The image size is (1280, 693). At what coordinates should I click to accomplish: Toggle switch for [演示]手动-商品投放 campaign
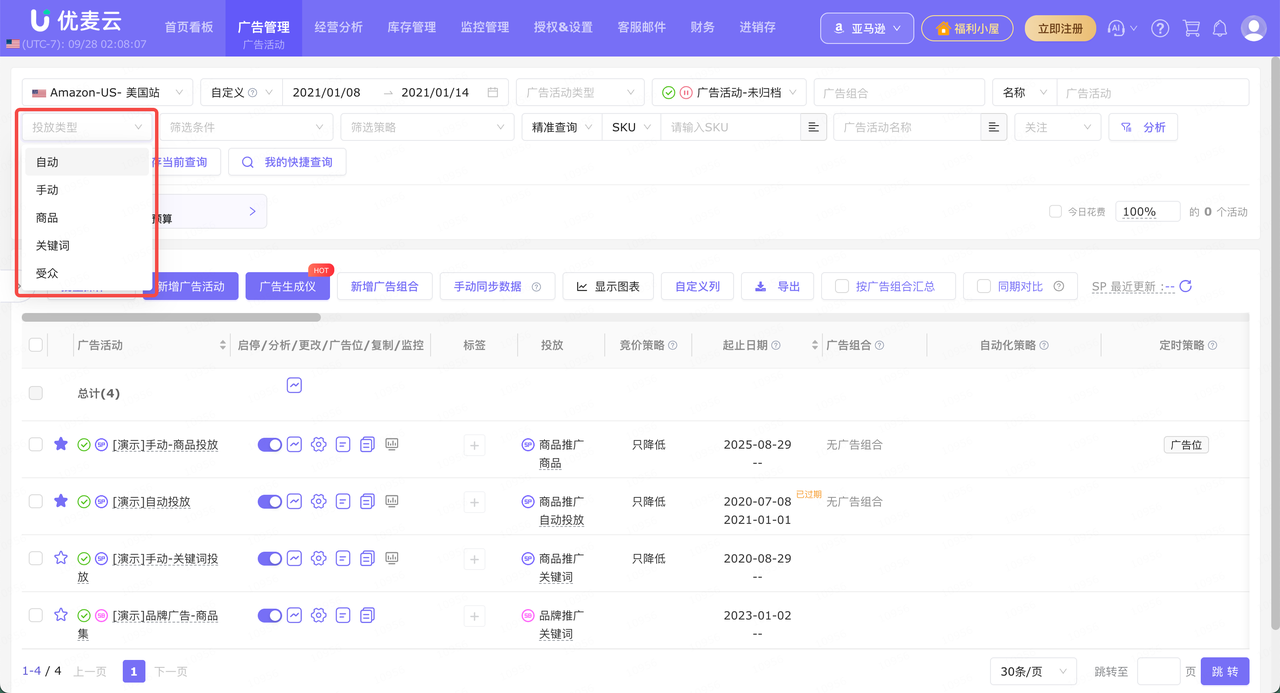[270, 444]
